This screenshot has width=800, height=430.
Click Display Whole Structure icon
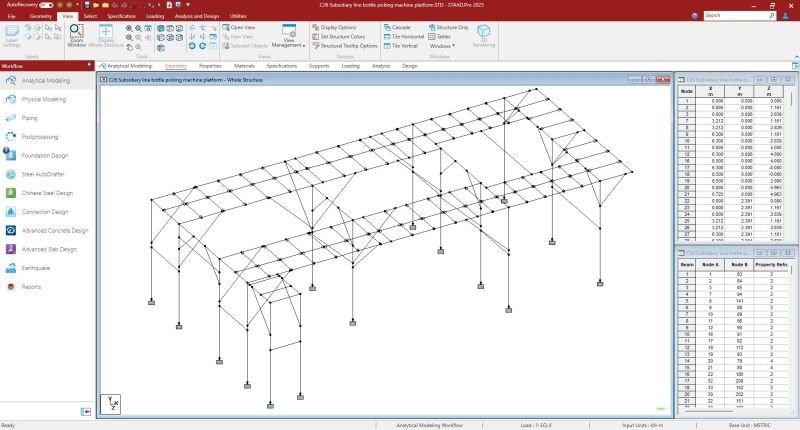106,36
